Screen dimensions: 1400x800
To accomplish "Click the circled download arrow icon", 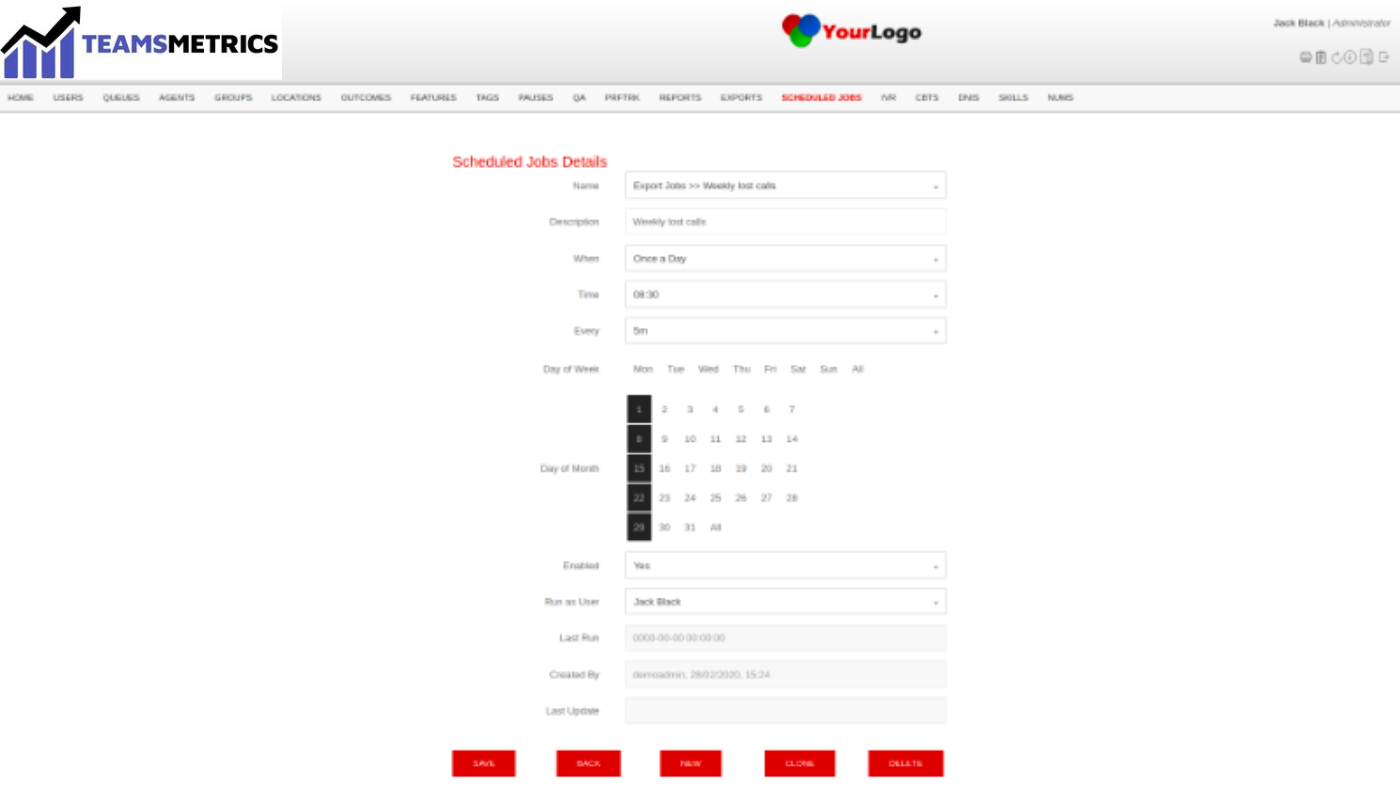I will tap(1350, 57).
